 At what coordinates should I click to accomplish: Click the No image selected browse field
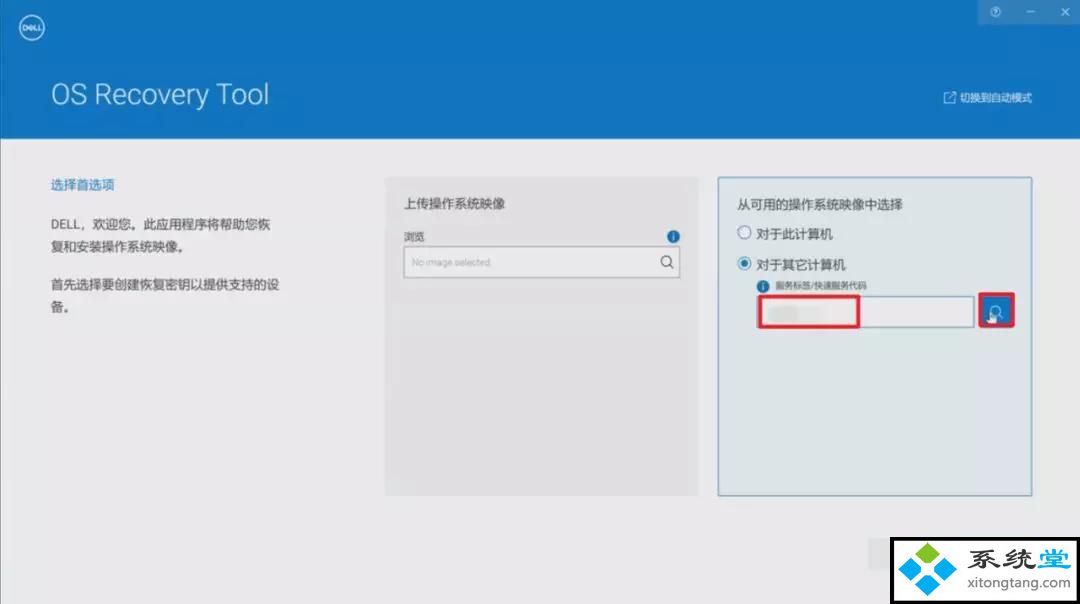click(541, 262)
